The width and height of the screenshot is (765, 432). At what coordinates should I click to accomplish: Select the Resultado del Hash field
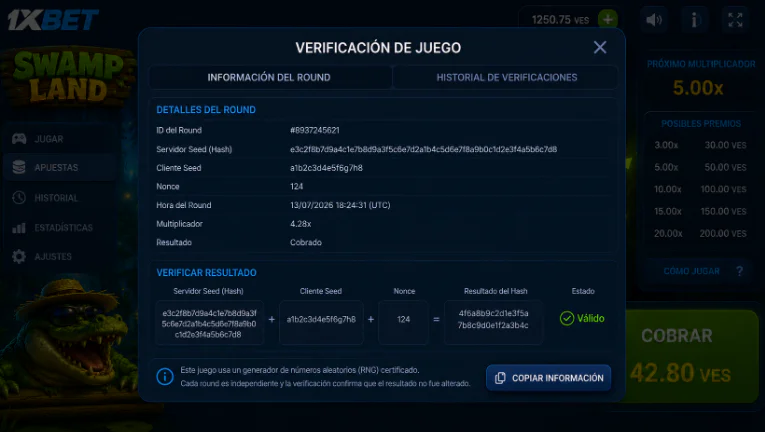pos(493,323)
